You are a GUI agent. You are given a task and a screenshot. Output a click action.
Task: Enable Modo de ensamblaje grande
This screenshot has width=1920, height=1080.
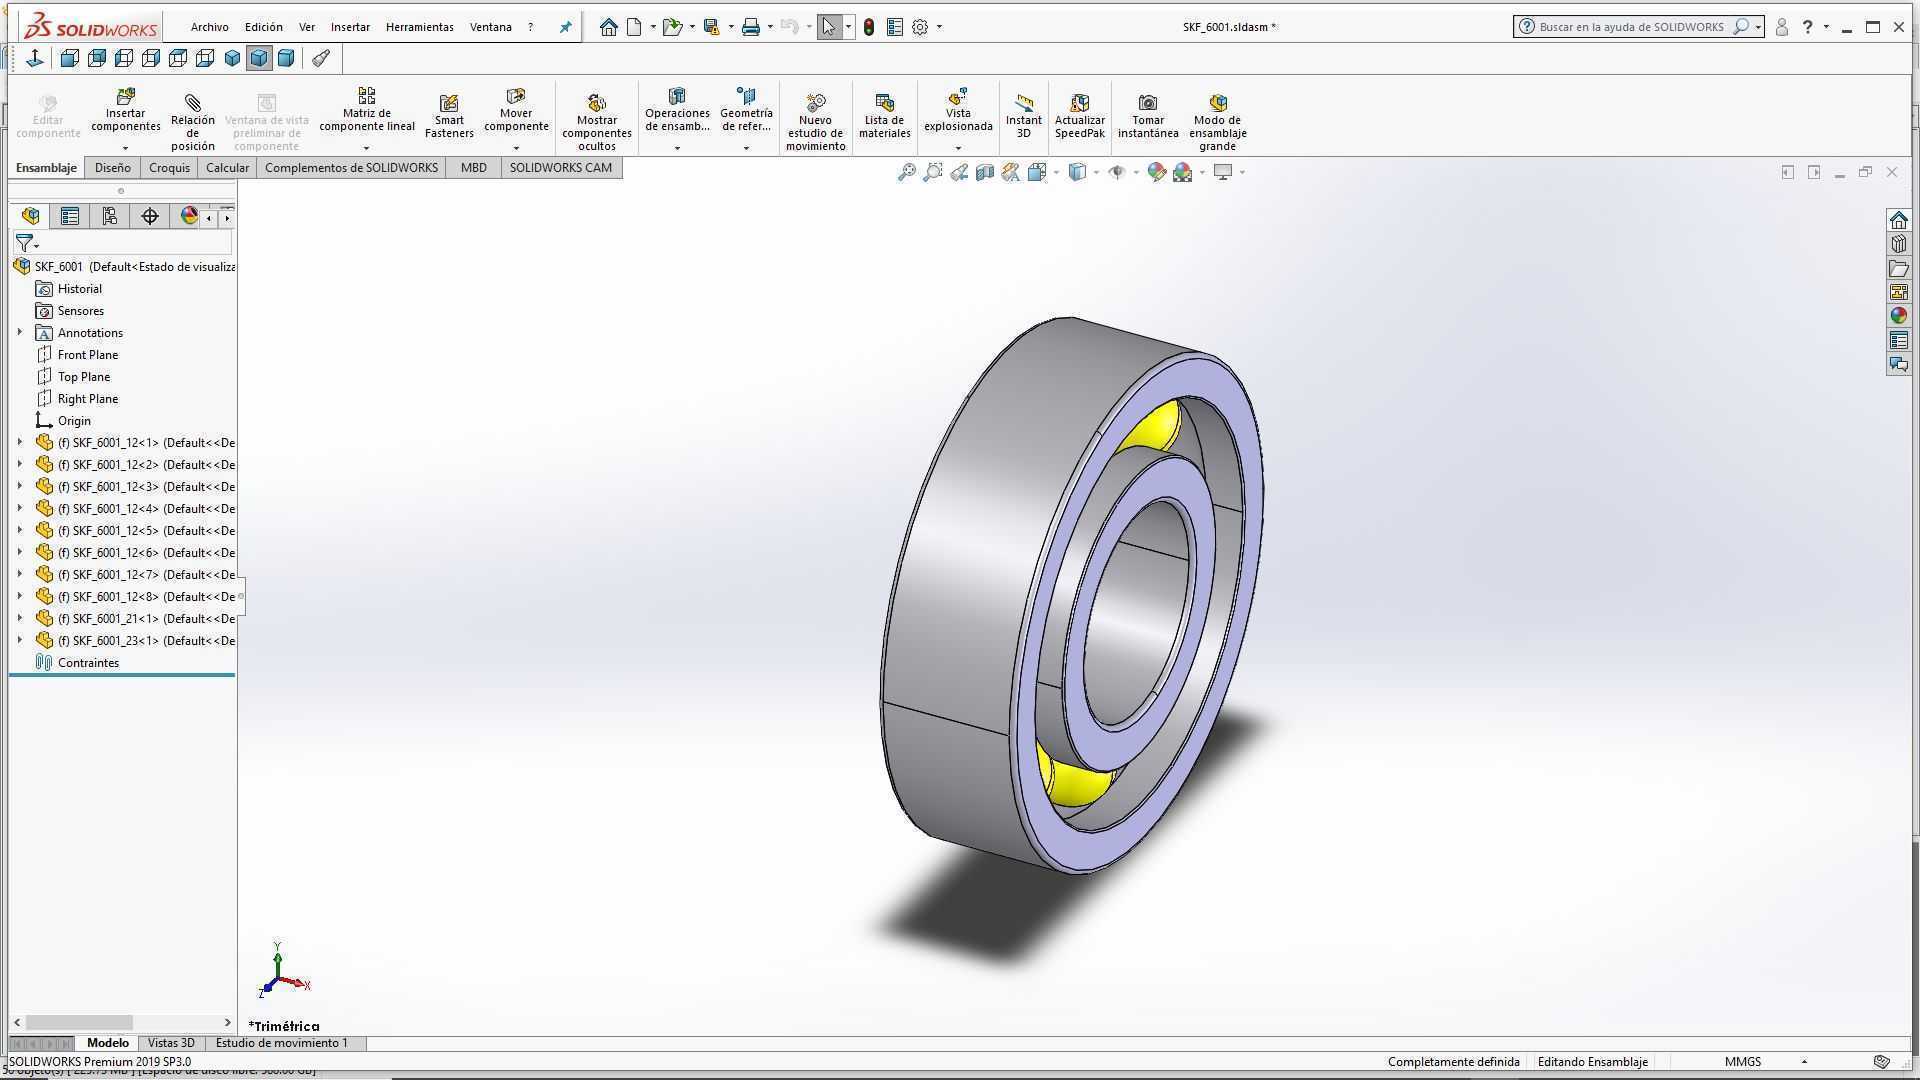1217,121
